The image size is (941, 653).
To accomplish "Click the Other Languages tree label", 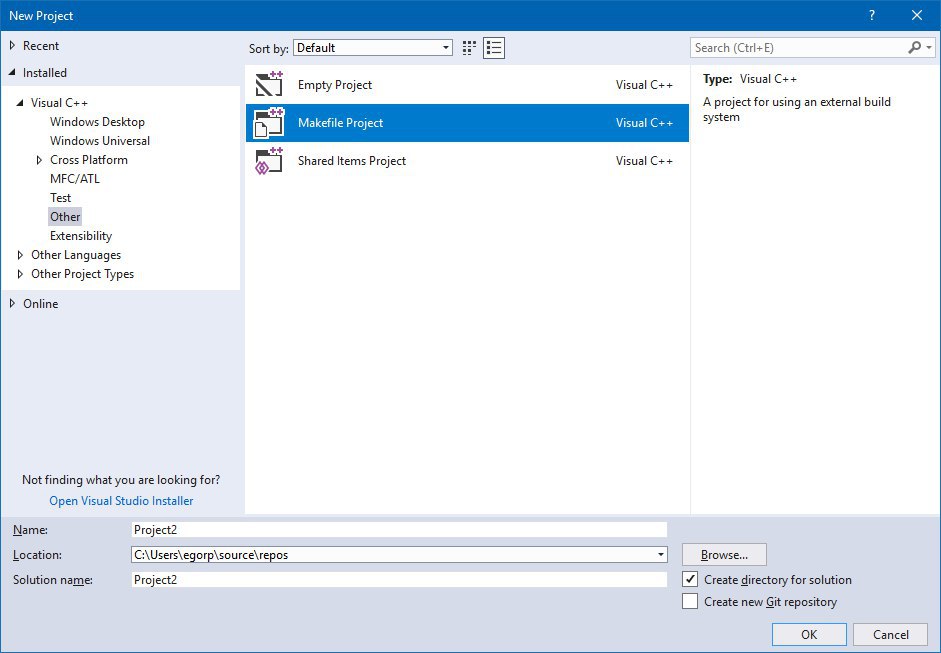I will (76, 255).
